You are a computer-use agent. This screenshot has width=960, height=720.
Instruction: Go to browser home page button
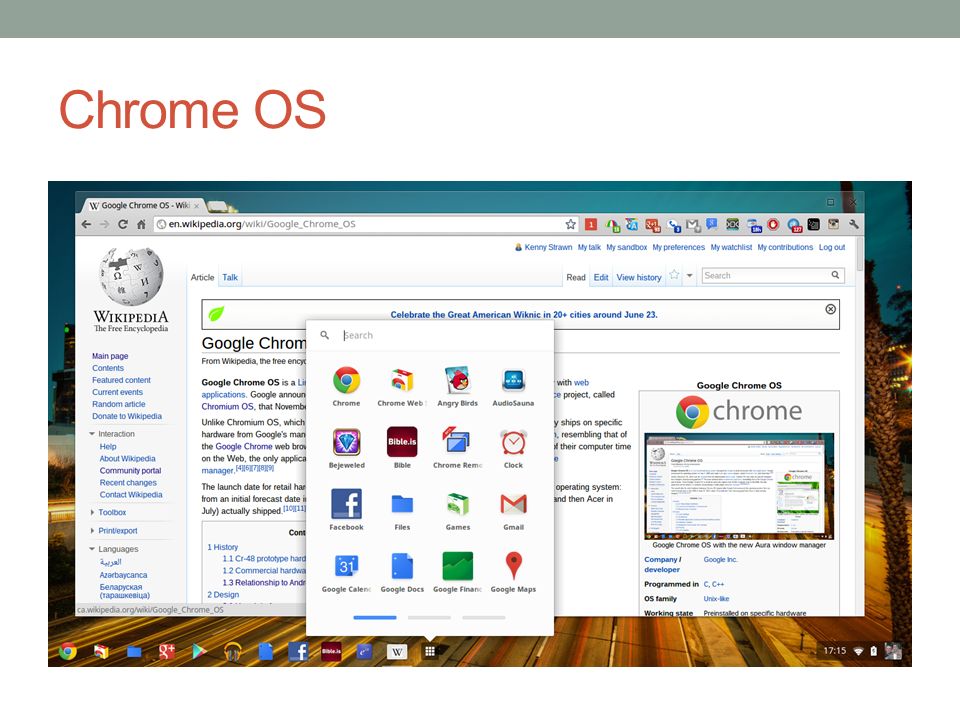click(141, 224)
